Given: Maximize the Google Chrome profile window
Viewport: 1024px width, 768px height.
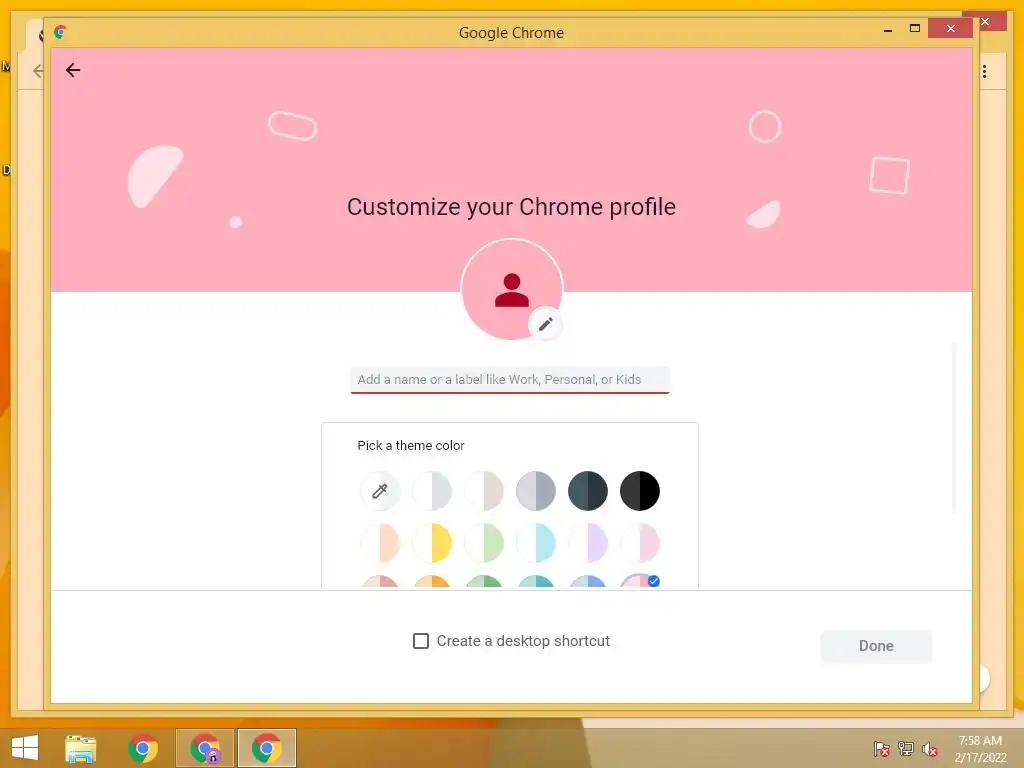Looking at the screenshot, I should coord(915,29).
